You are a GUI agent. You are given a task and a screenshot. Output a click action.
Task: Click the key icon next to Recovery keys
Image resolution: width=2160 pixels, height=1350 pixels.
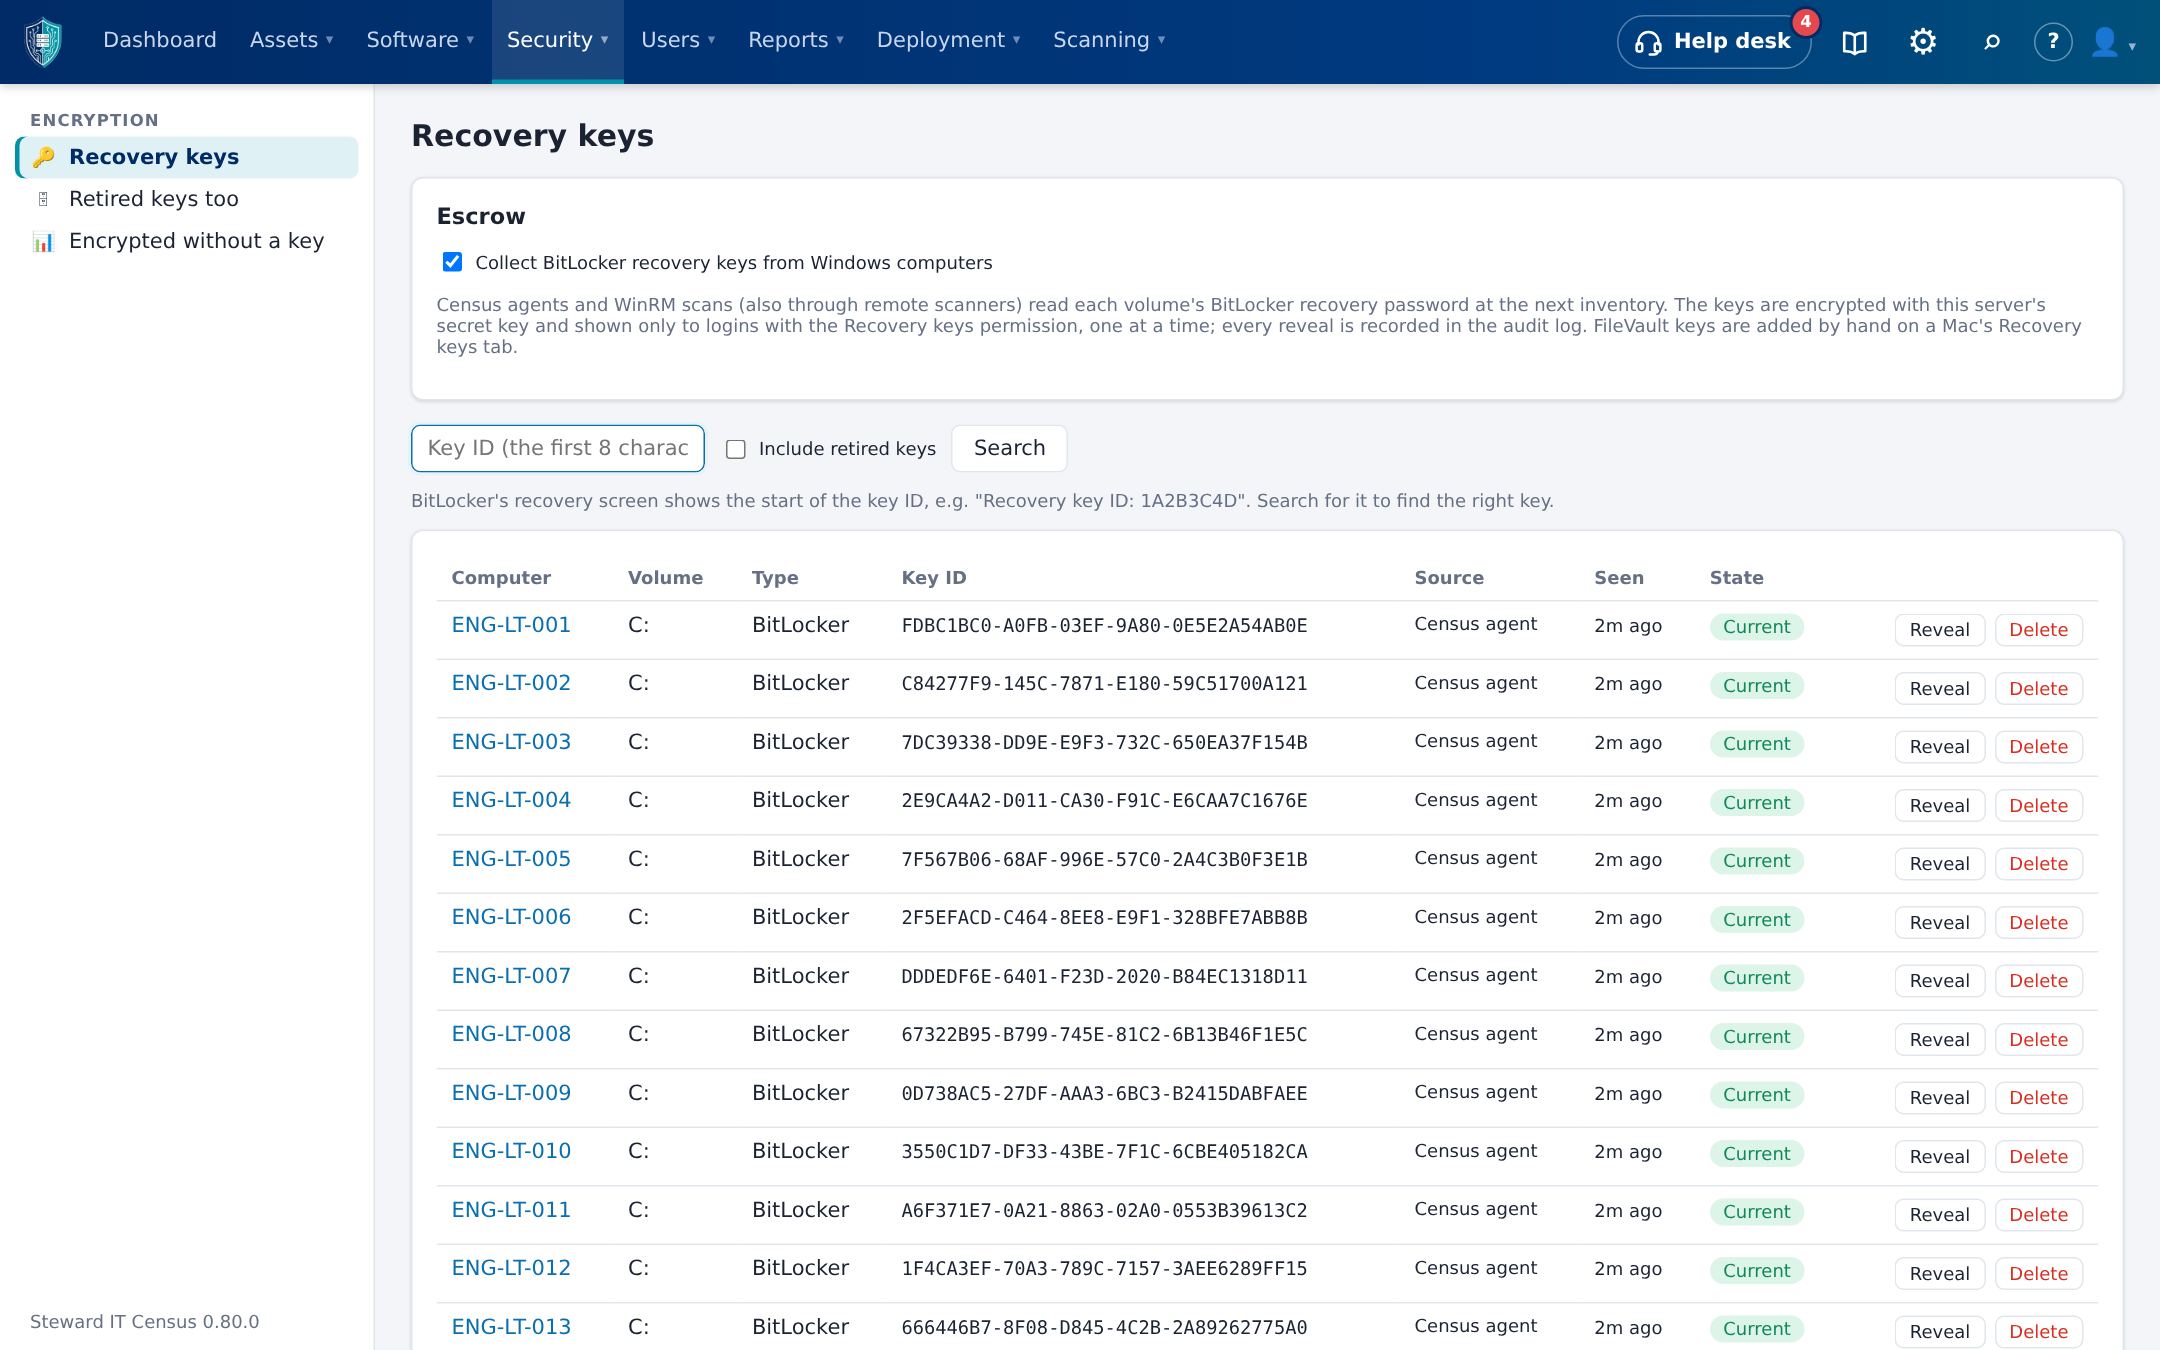pos(43,157)
